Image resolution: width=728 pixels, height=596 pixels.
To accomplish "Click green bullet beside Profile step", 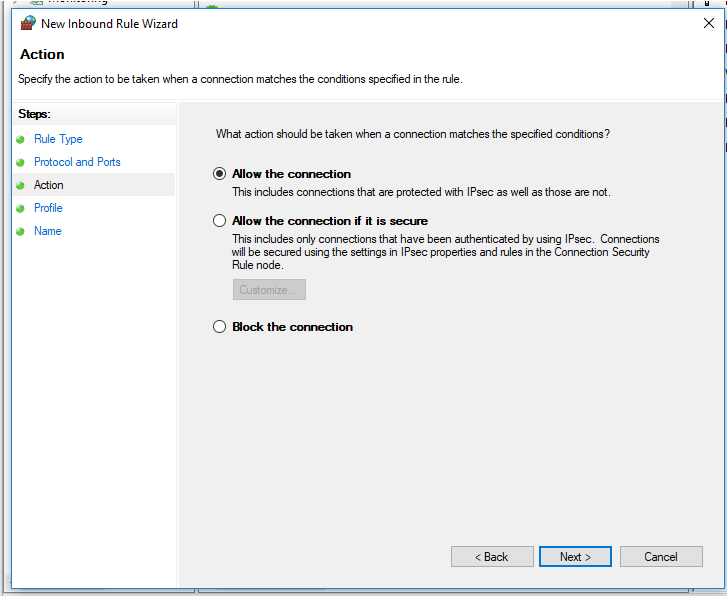I will (x=20, y=208).
